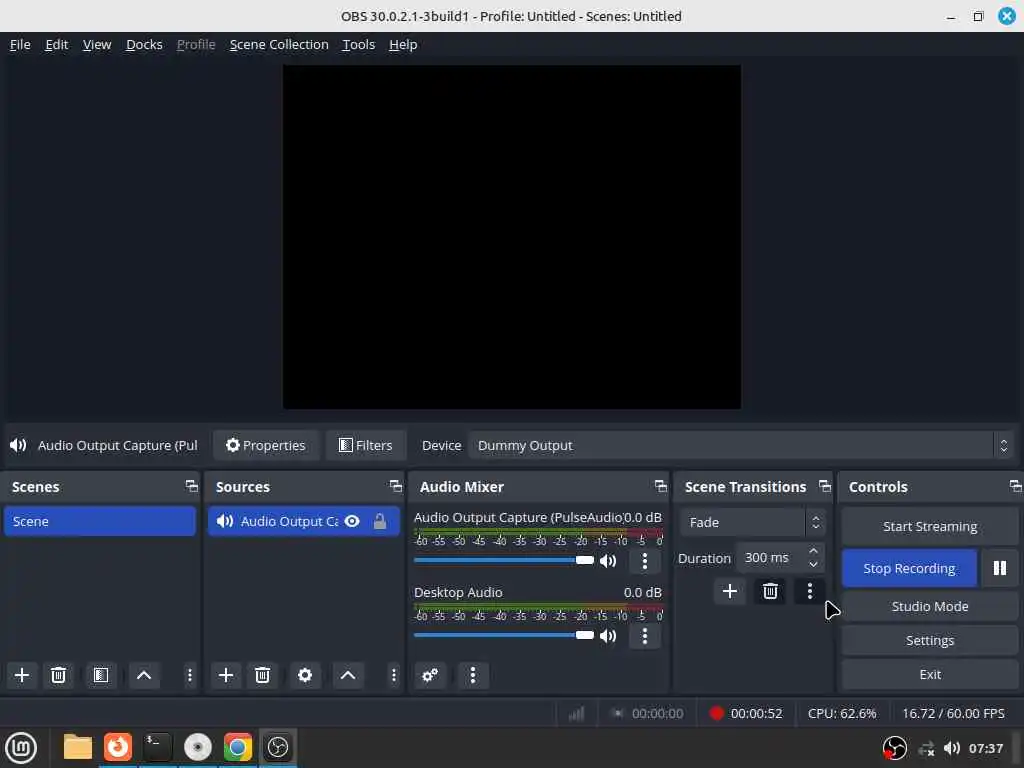Viewport: 1024px width, 768px height.
Task: Open the Tools menu
Action: (x=359, y=44)
